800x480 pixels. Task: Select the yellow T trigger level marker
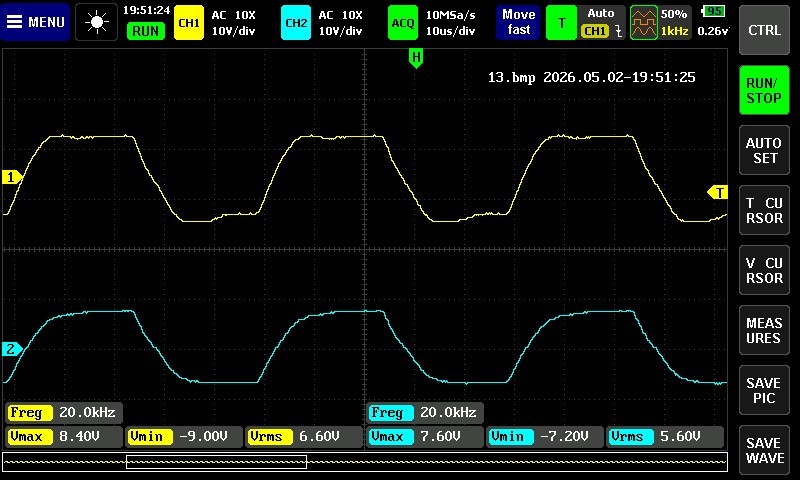tap(717, 192)
